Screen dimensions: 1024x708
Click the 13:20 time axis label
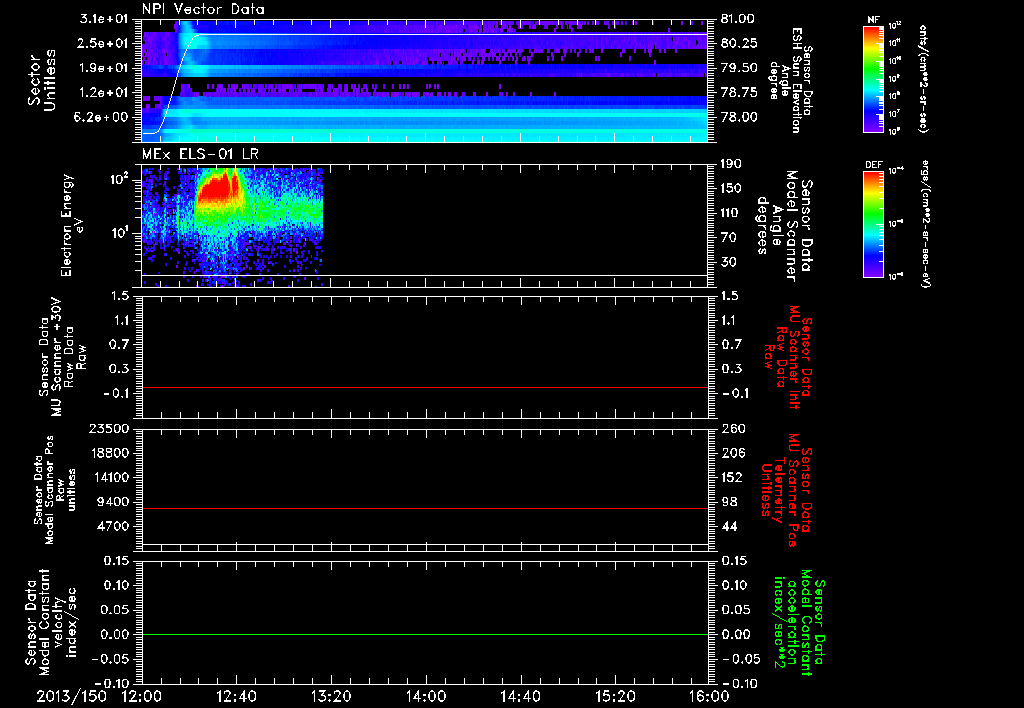331,697
